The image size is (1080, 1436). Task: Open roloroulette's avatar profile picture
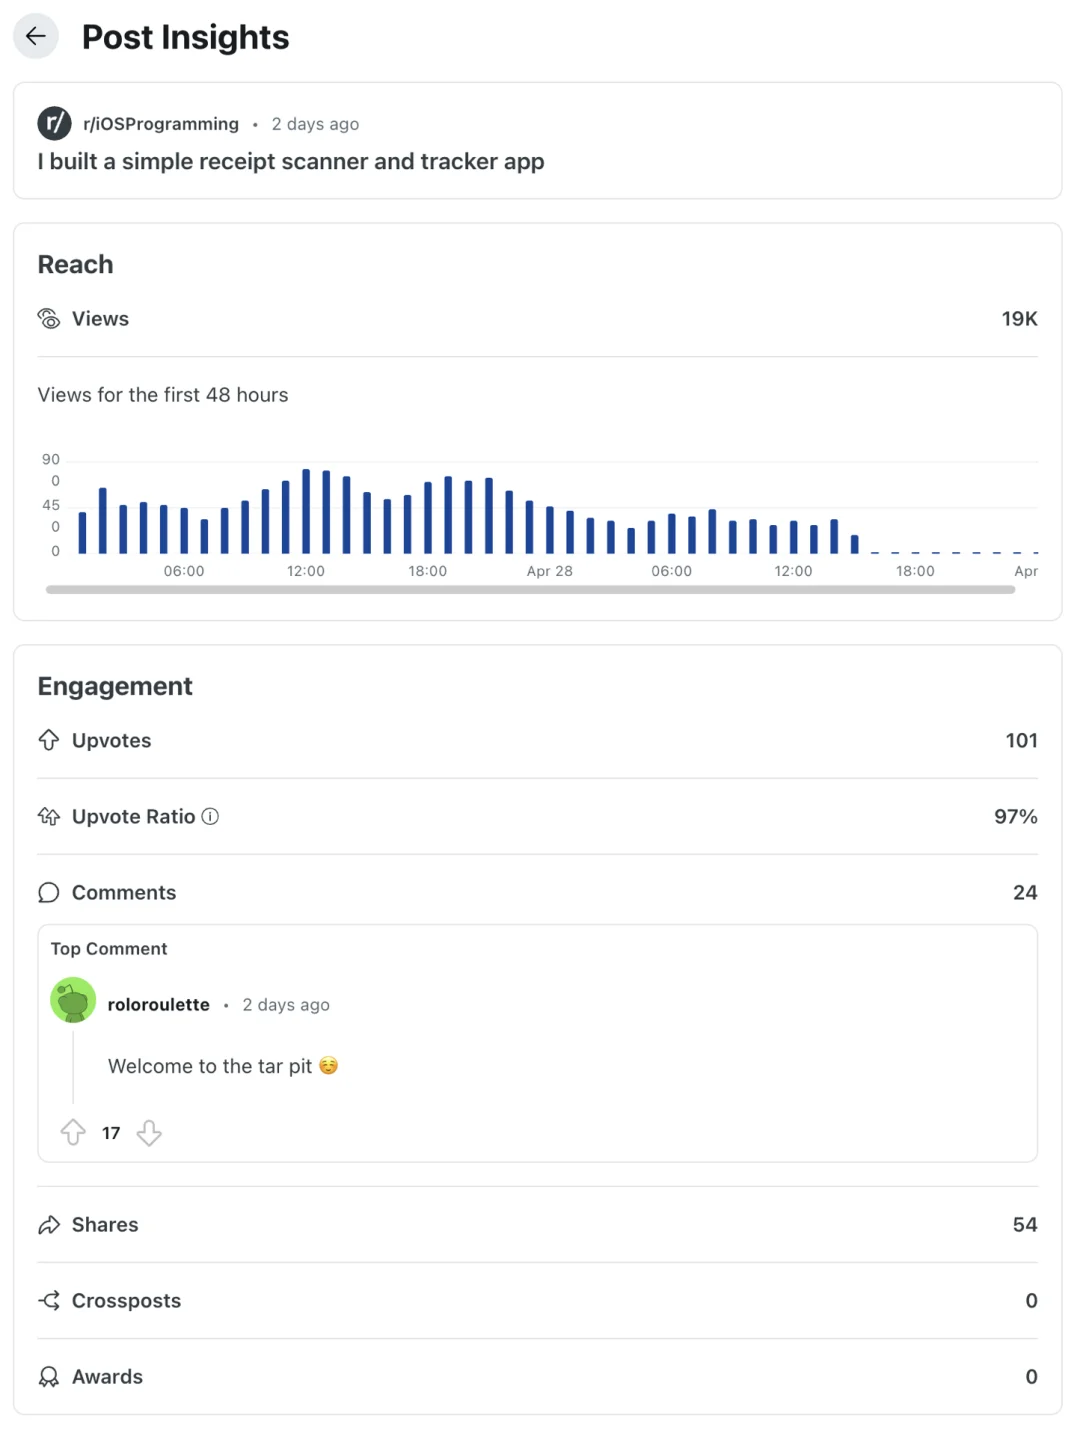click(x=73, y=1001)
